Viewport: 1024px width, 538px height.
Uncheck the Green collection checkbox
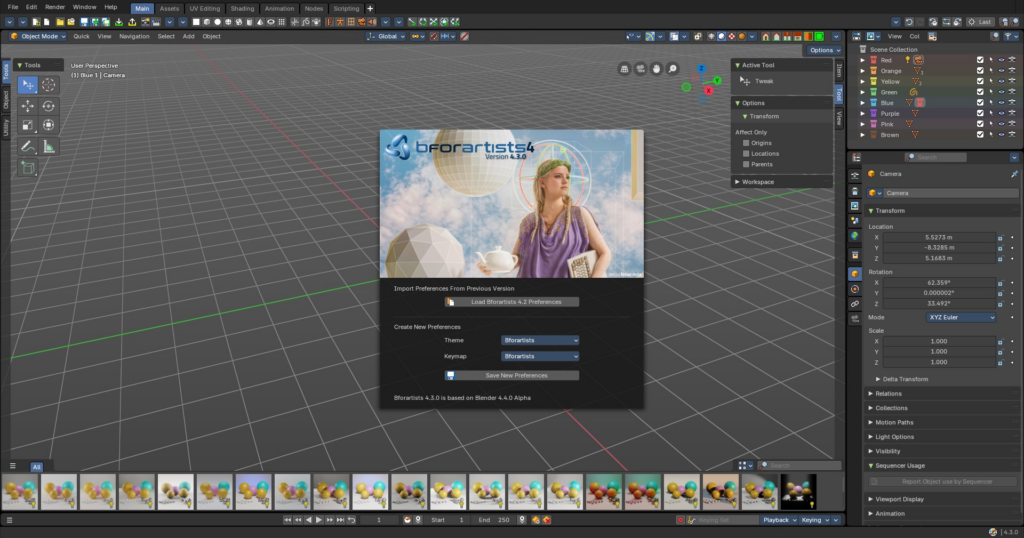pos(980,92)
